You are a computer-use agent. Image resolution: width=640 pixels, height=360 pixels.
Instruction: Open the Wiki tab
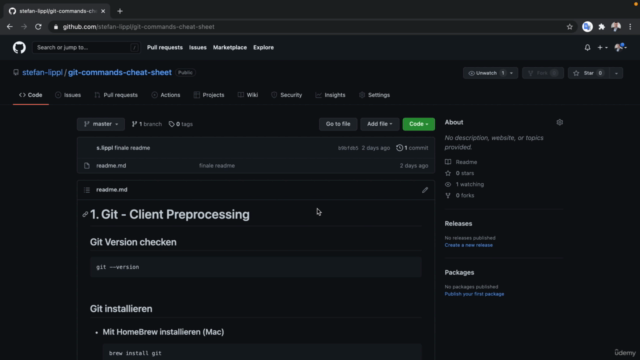[248, 95]
